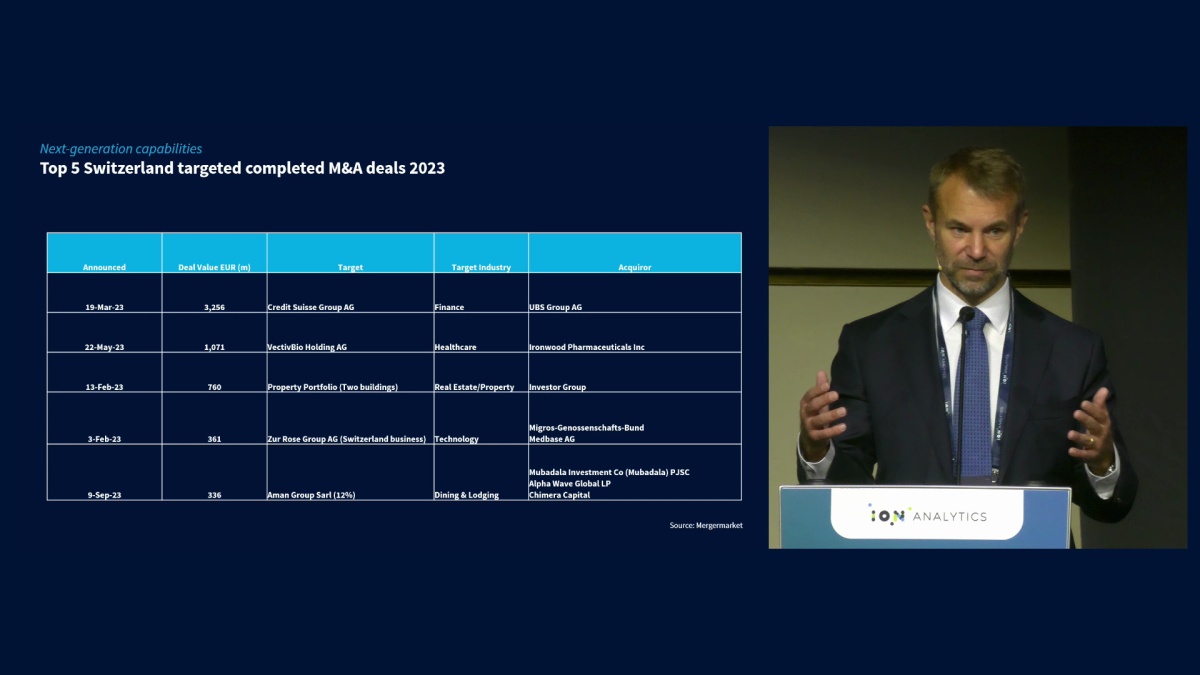Image resolution: width=1200 pixels, height=675 pixels.
Task: Click the speaker video feed
Action: pos(977,337)
